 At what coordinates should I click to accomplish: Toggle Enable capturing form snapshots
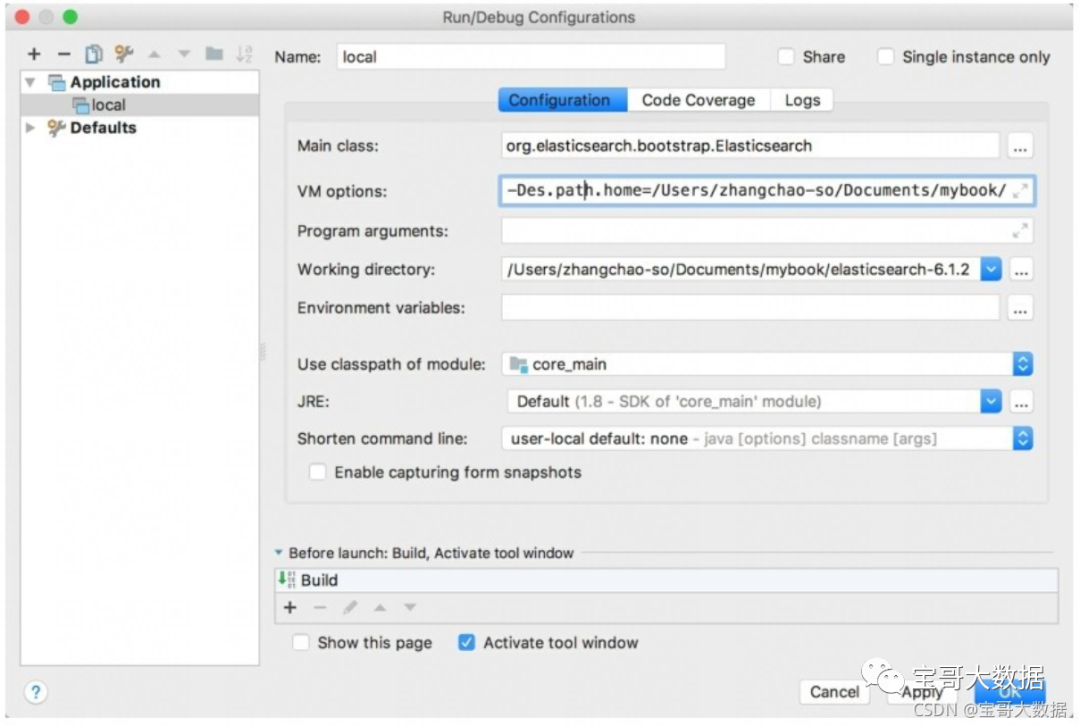(x=318, y=472)
